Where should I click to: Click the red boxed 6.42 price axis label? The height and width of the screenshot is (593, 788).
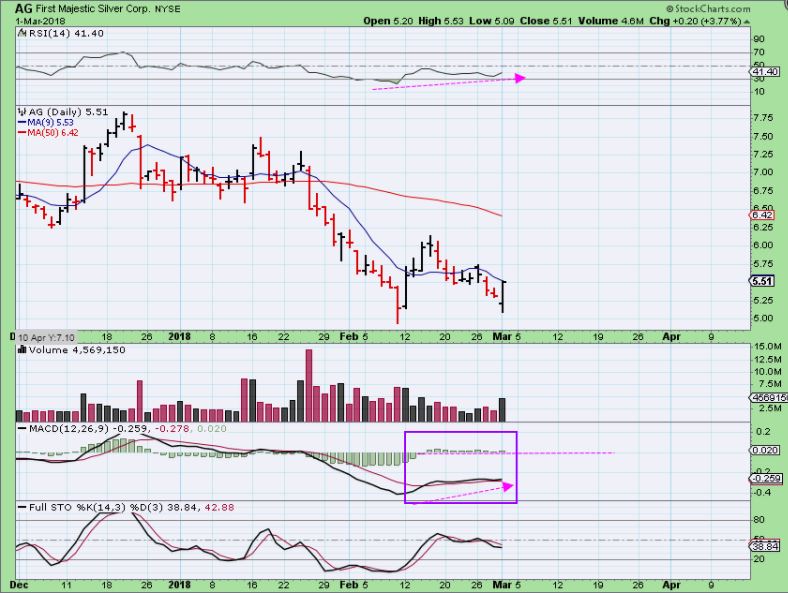coord(762,215)
